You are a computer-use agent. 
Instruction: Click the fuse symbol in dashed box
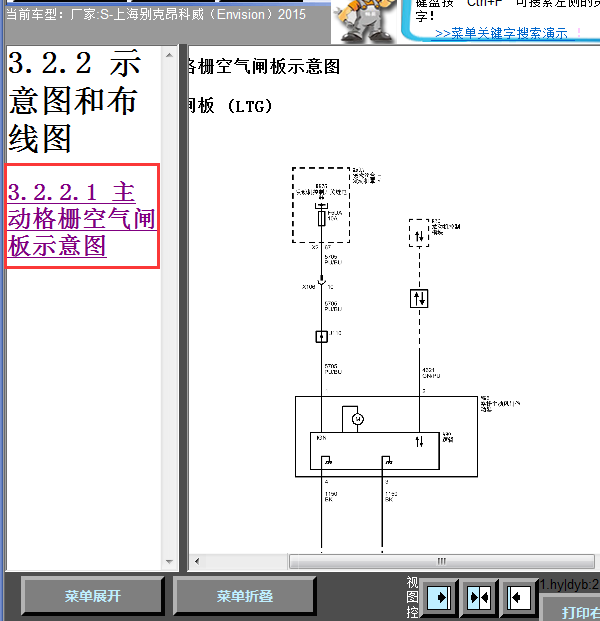[322, 219]
